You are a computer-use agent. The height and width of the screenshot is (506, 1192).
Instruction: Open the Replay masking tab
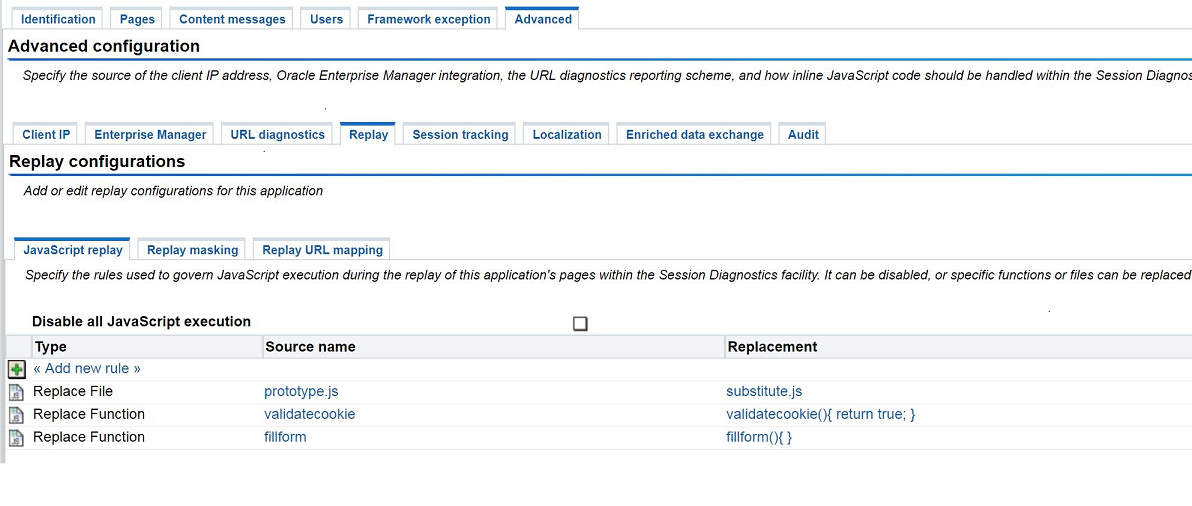pos(192,249)
